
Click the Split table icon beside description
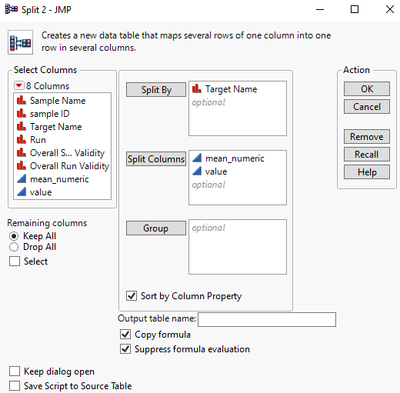20,43
